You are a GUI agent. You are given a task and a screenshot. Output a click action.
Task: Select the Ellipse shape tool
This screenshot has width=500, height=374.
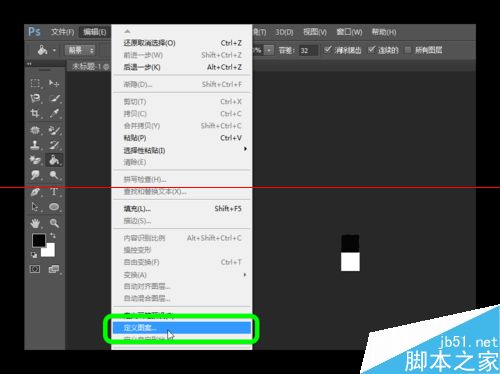54,207
